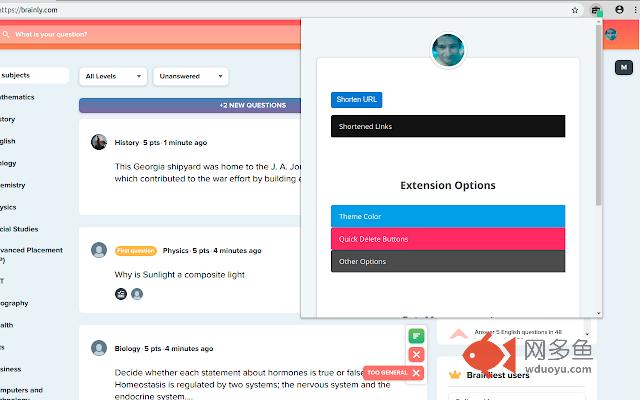Open History question asker's avatar

pyautogui.click(x=99, y=142)
